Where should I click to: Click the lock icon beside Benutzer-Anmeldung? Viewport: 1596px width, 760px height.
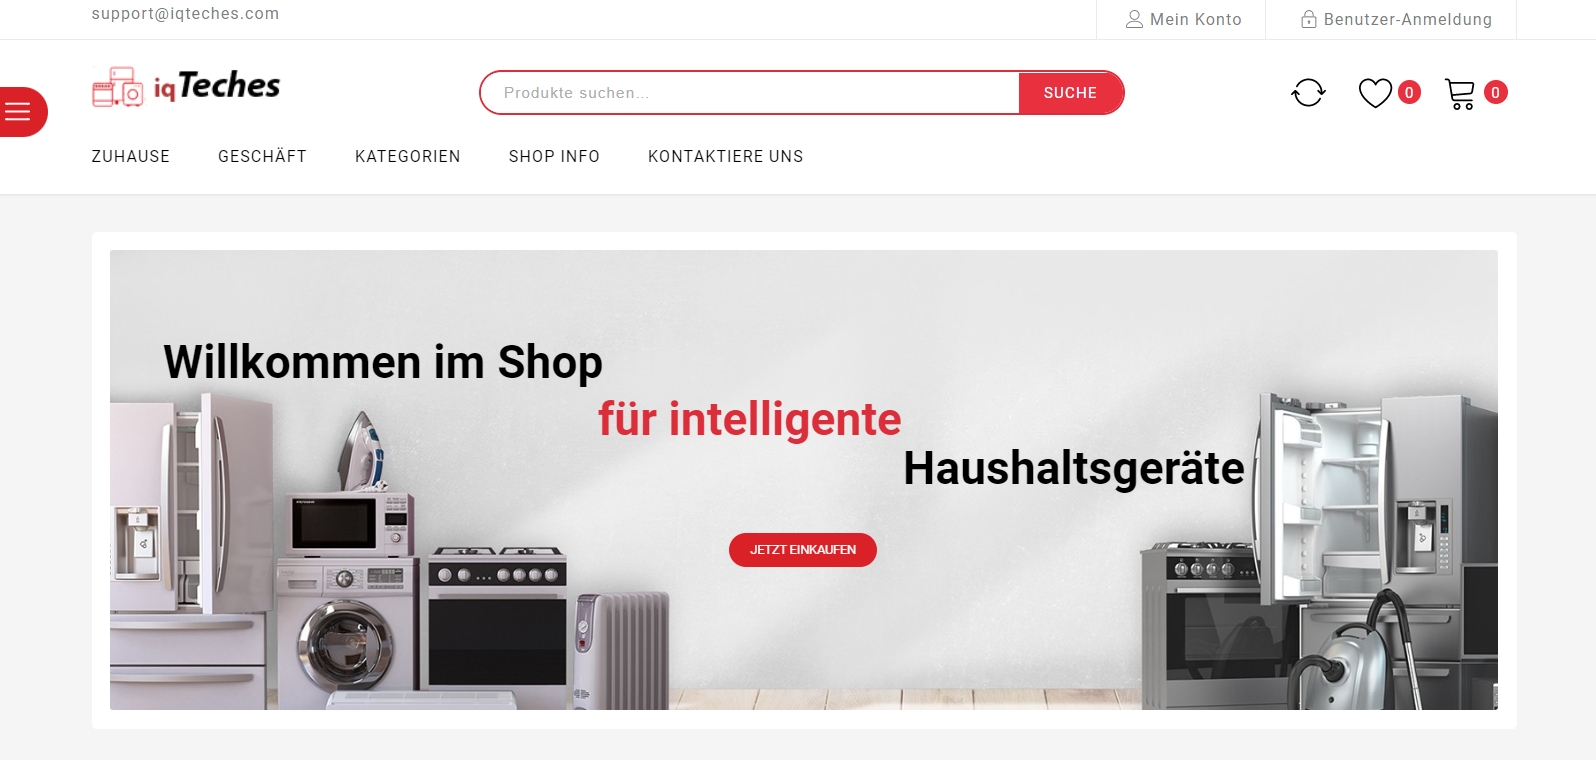[x=1308, y=19]
